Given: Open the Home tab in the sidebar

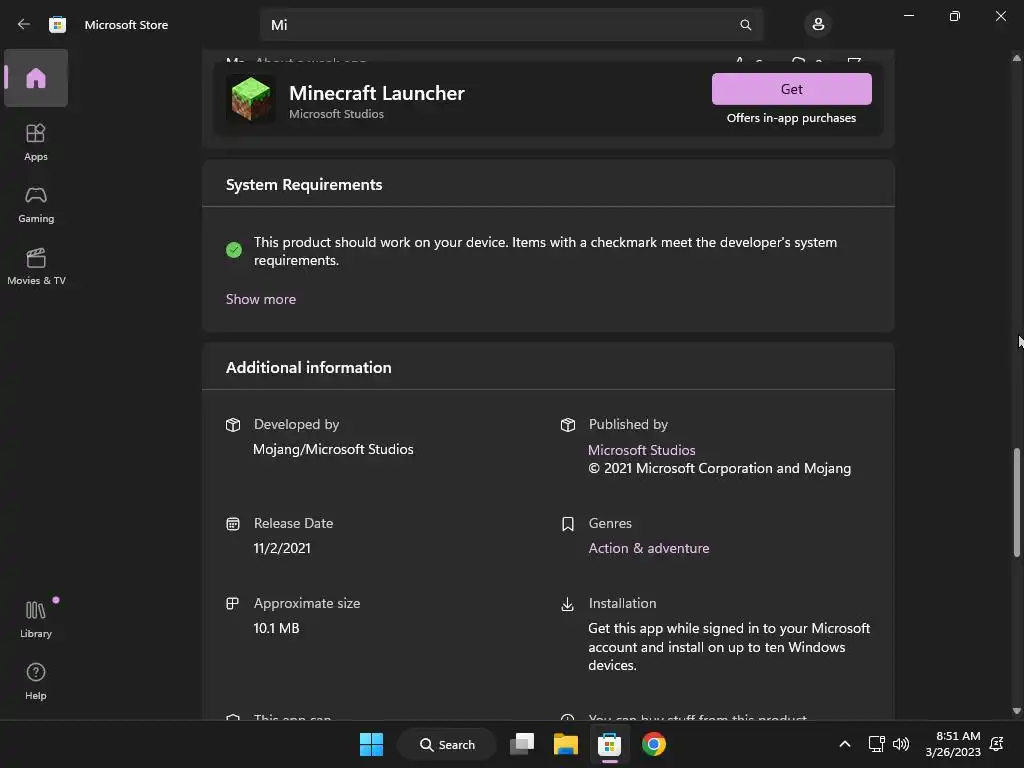Looking at the screenshot, I should (x=36, y=78).
